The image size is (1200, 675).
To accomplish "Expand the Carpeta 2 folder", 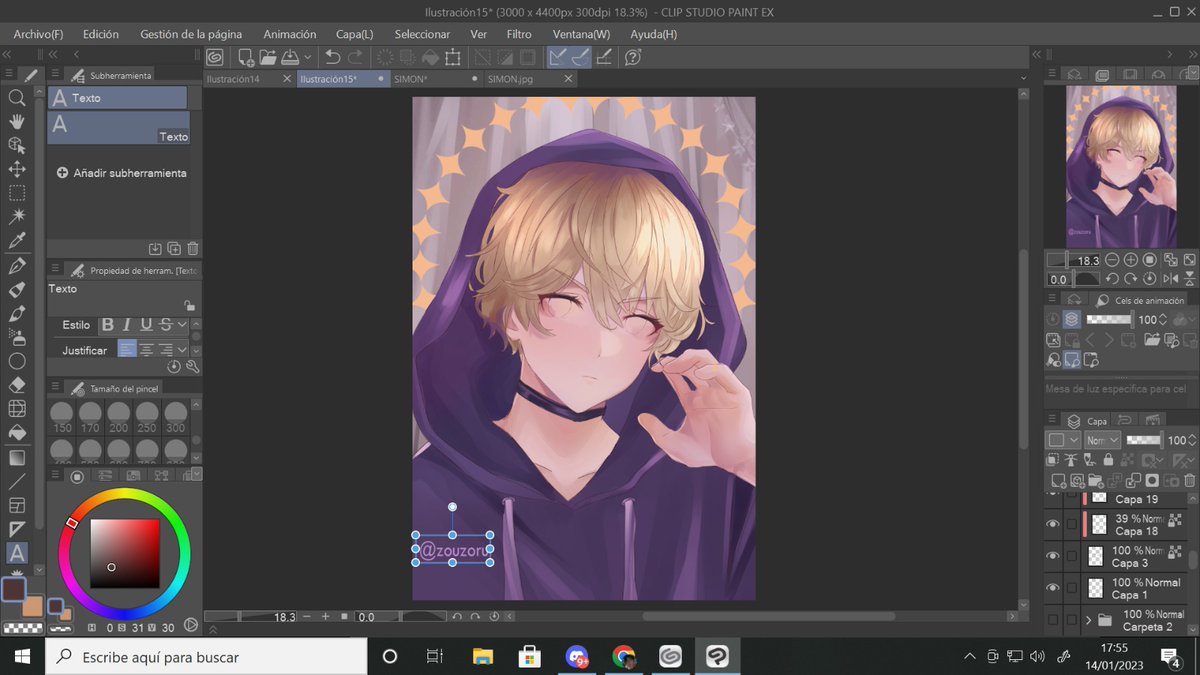I will click(1088, 620).
